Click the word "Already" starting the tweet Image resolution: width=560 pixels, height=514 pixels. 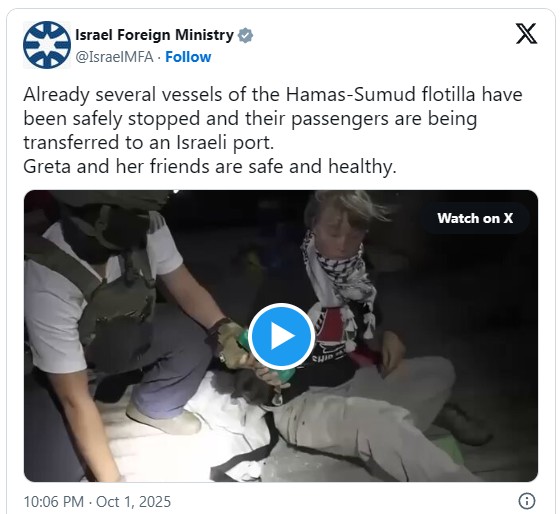[x=56, y=95]
